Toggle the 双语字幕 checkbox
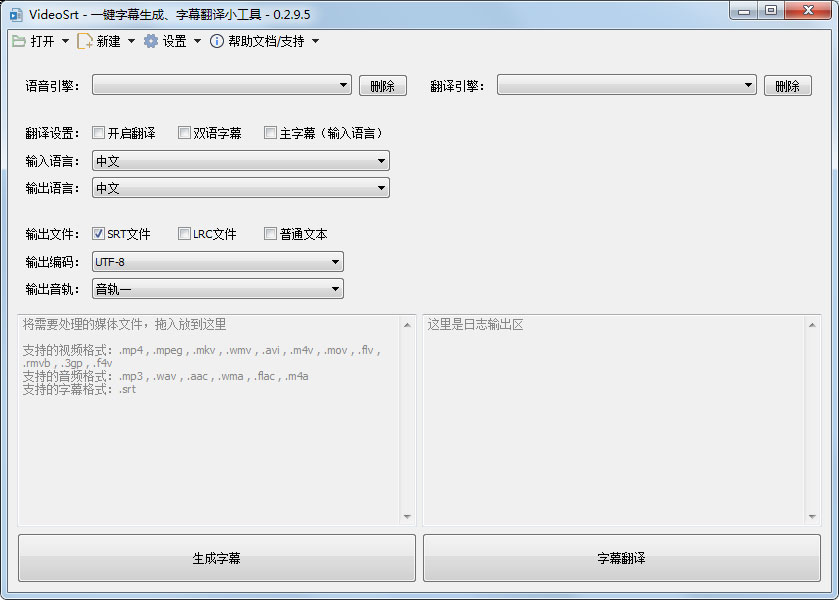839x600 pixels. pyautogui.click(x=184, y=133)
